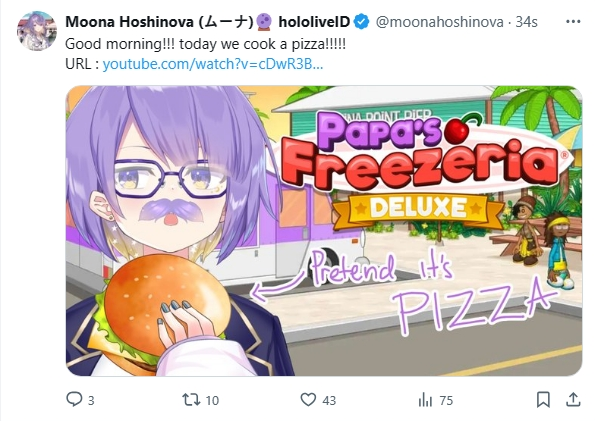This screenshot has width=595, height=421.
Task: Bookmark this post
Action: [x=543, y=400]
